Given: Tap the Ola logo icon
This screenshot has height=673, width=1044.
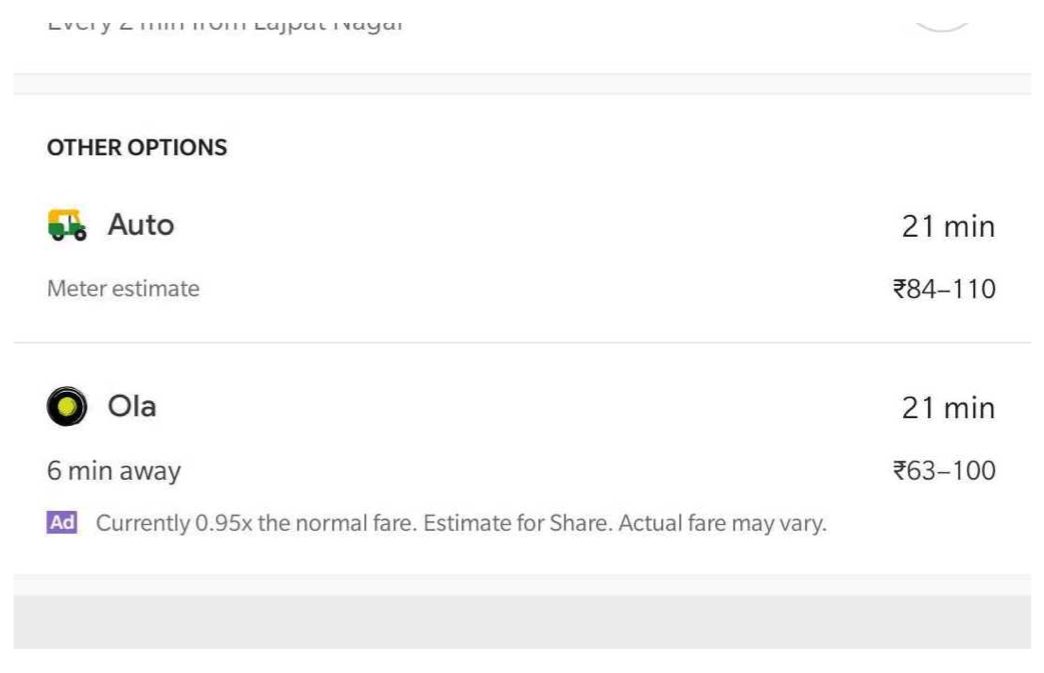Looking at the screenshot, I should click(x=67, y=407).
